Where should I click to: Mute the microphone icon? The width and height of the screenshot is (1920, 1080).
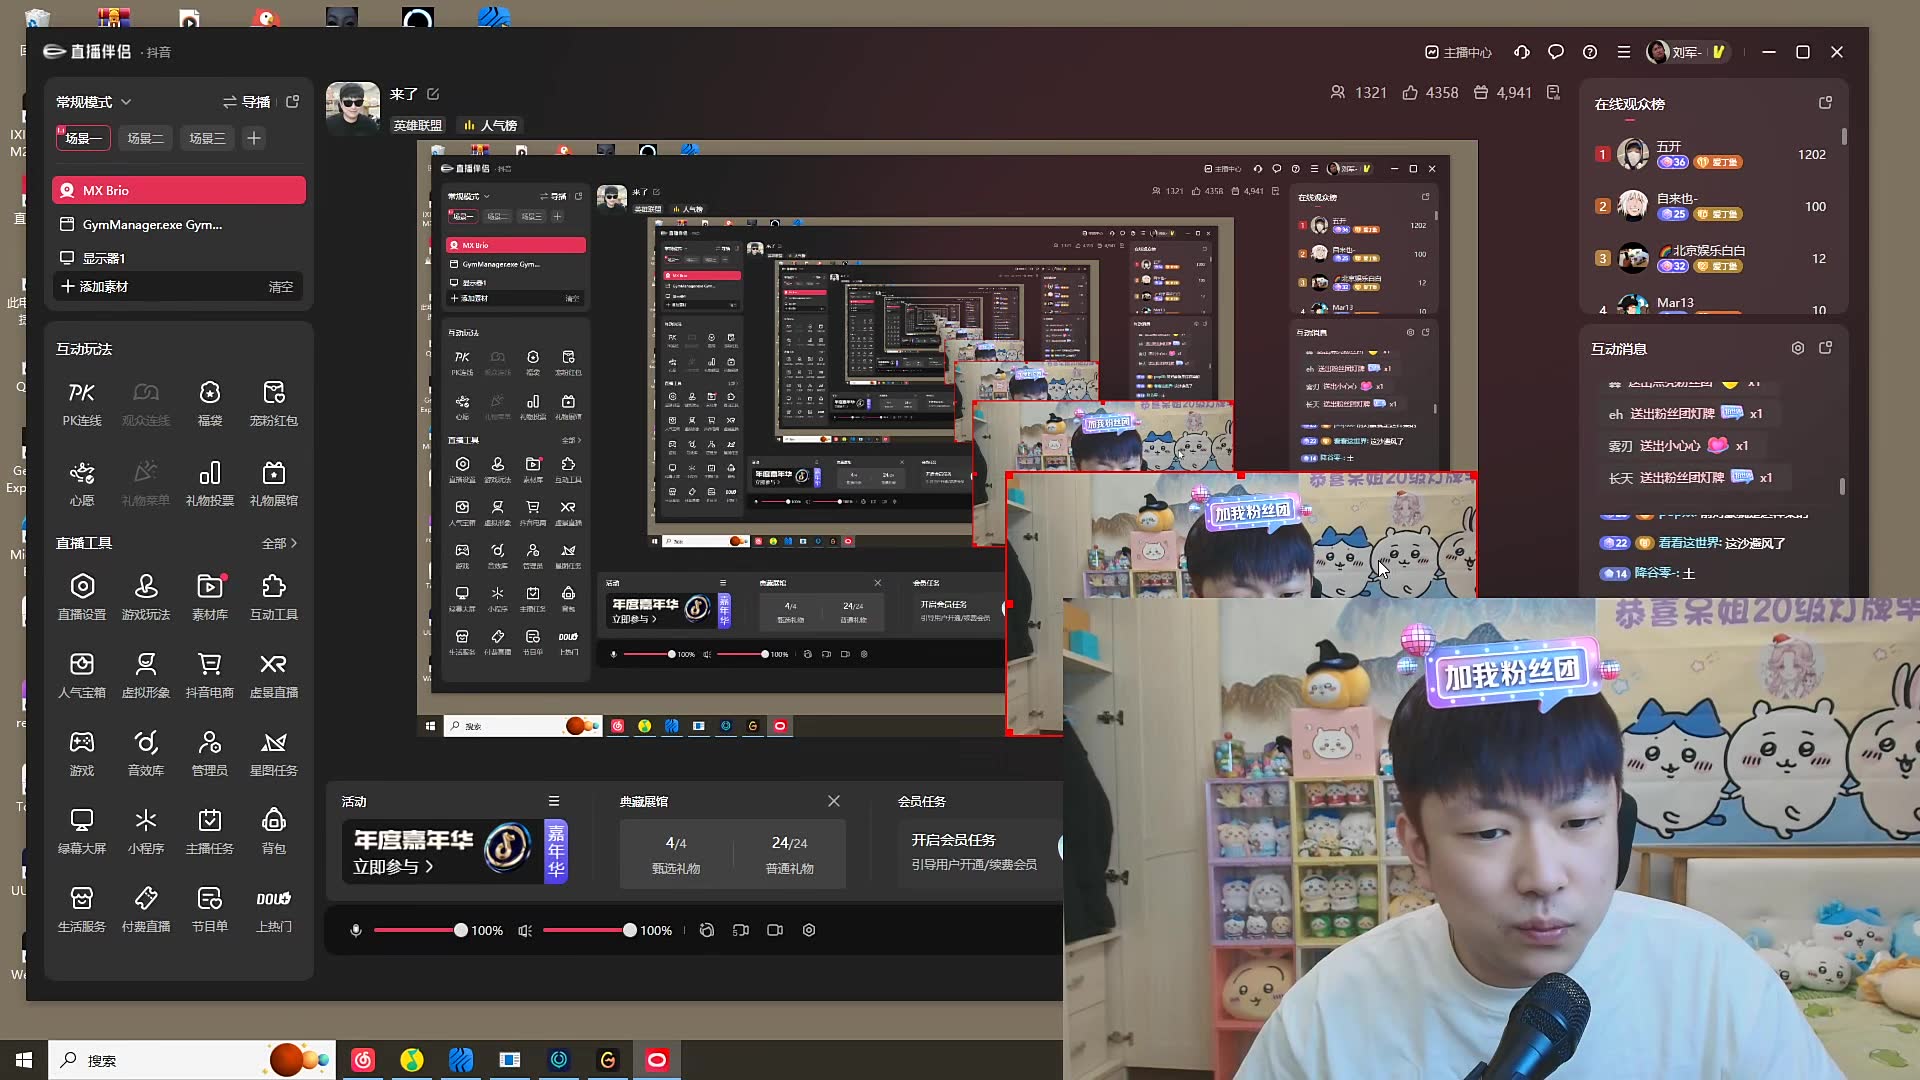pyautogui.click(x=355, y=930)
